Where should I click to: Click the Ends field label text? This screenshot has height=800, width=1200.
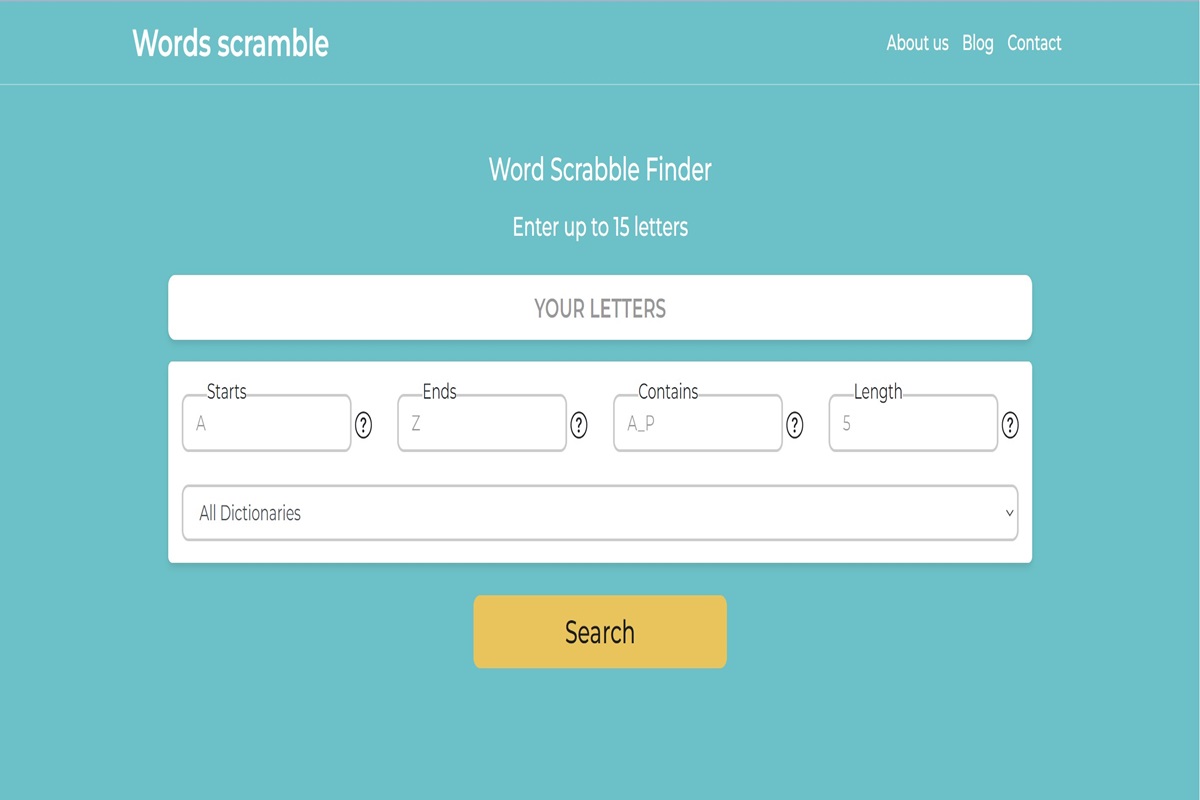[439, 392]
